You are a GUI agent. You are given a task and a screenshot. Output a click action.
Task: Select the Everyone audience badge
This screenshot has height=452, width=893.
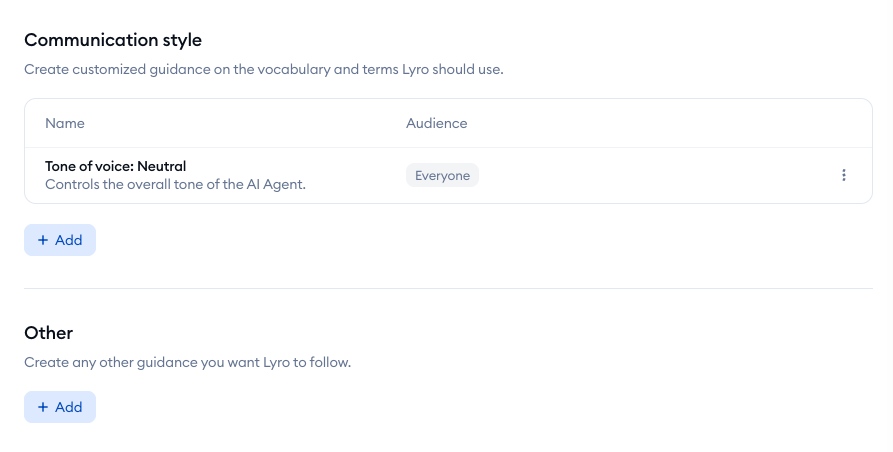(442, 175)
